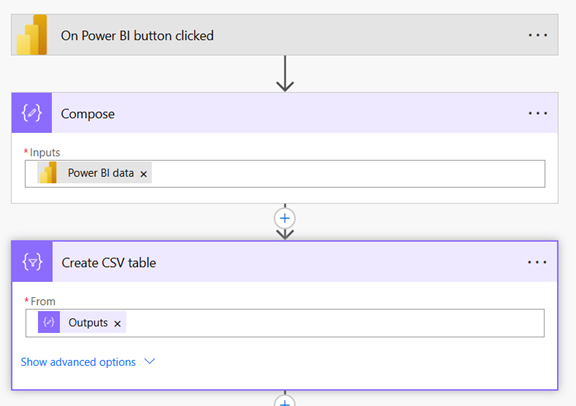Insert a step after Compose with plus button
The height and width of the screenshot is (406, 576).
tap(285, 218)
